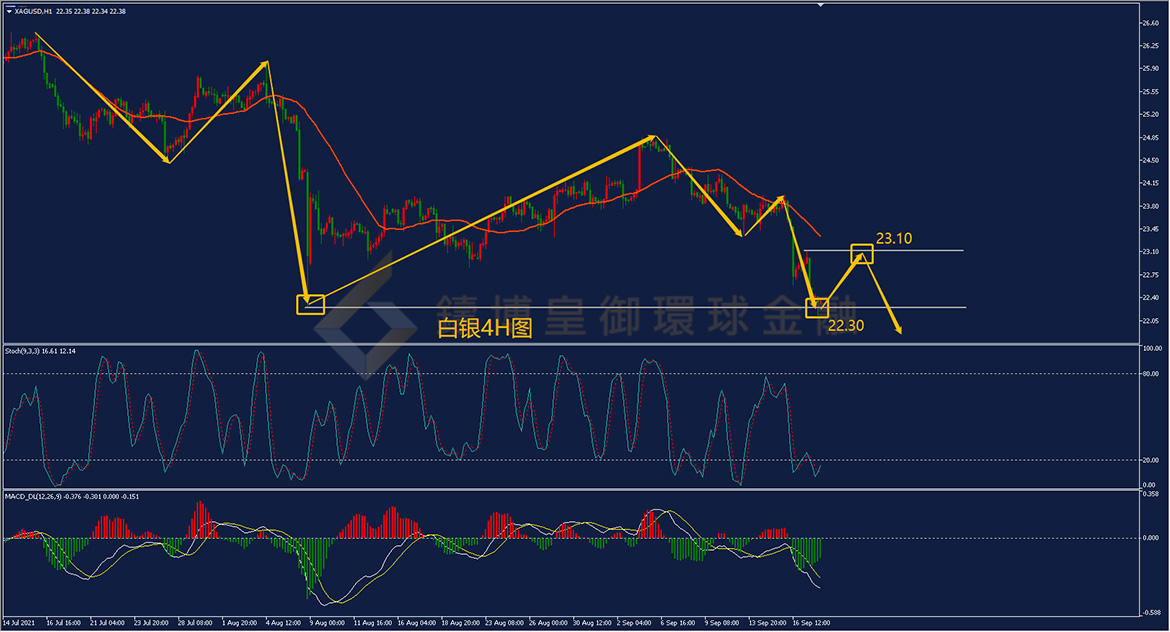Click the 23.10 price text label

[893, 239]
